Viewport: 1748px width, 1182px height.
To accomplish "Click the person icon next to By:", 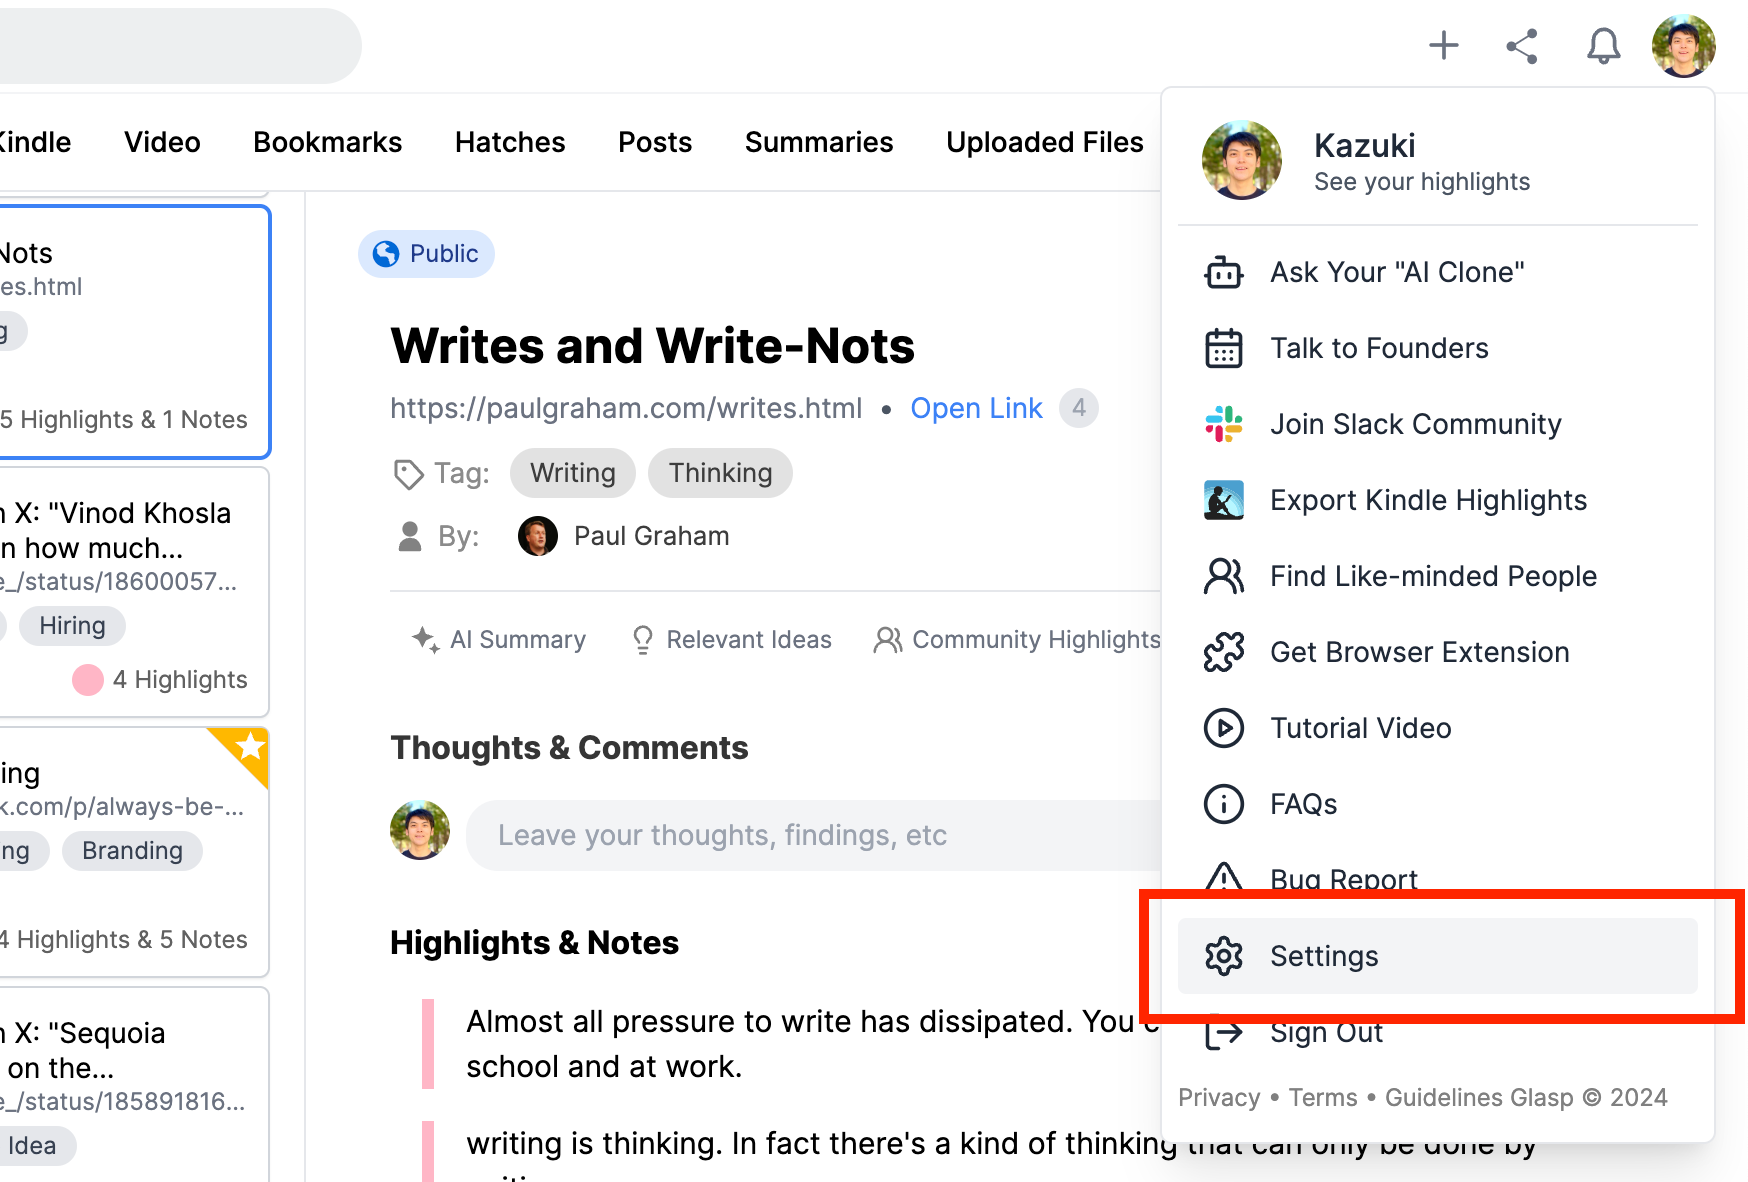I will tap(410, 536).
